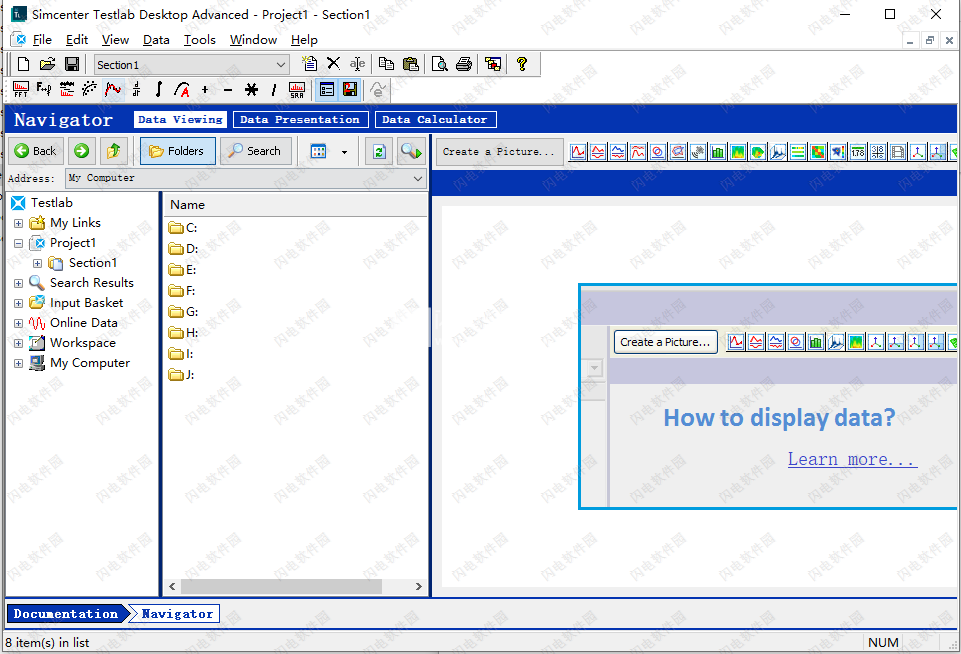The width and height of the screenshot is (961, 654).
Task: Select the C: drive folder
Action: [183, 228]
